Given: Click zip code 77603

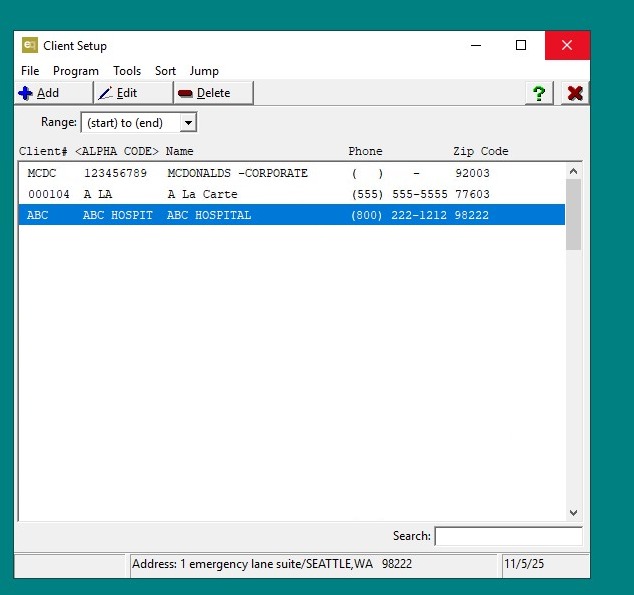Looking at the screenshot, I should 472,194.
